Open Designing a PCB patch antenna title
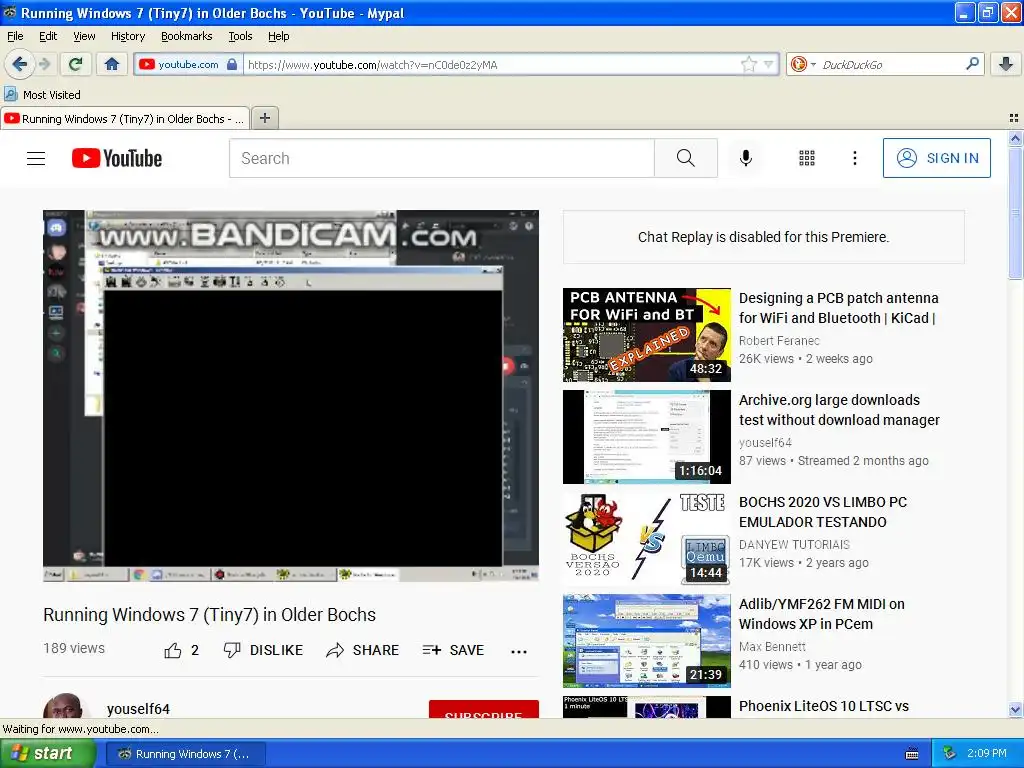Image resolution: width=1024 pixels, height=768 pixels. coord(839,308)
